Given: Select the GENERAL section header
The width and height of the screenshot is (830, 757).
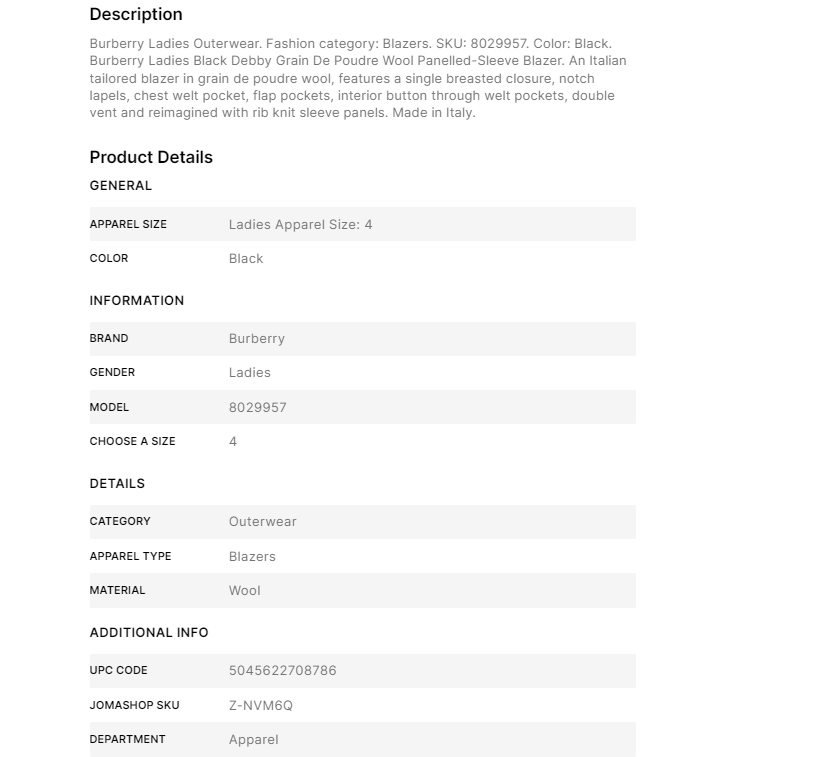Looking at the screenshot, I should click(121, 185).
